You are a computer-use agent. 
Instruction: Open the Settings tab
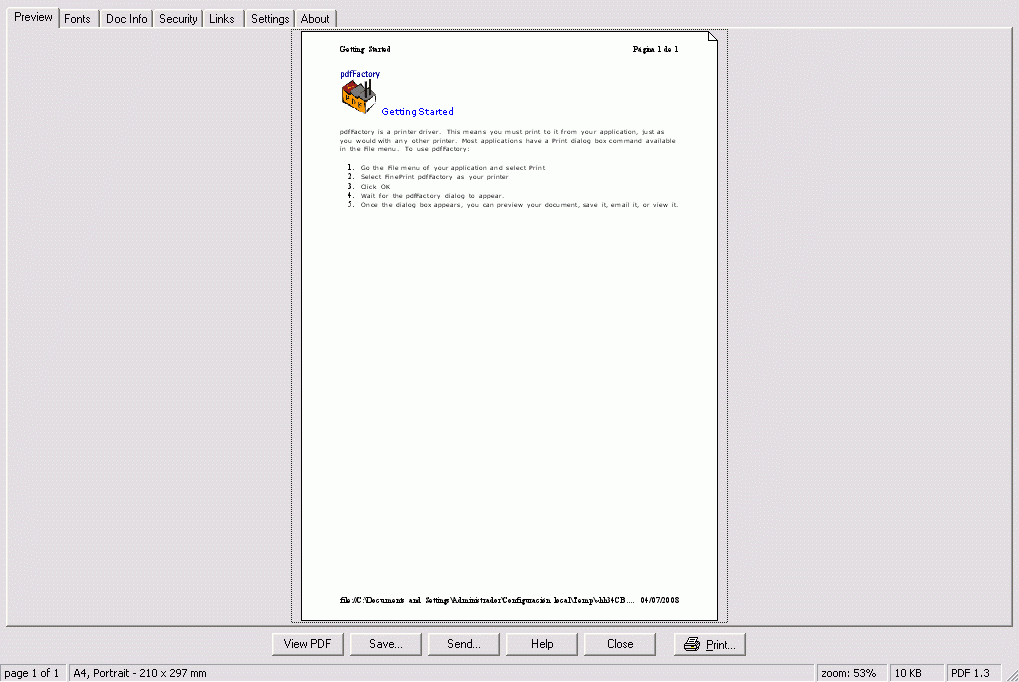pos(270,19)
